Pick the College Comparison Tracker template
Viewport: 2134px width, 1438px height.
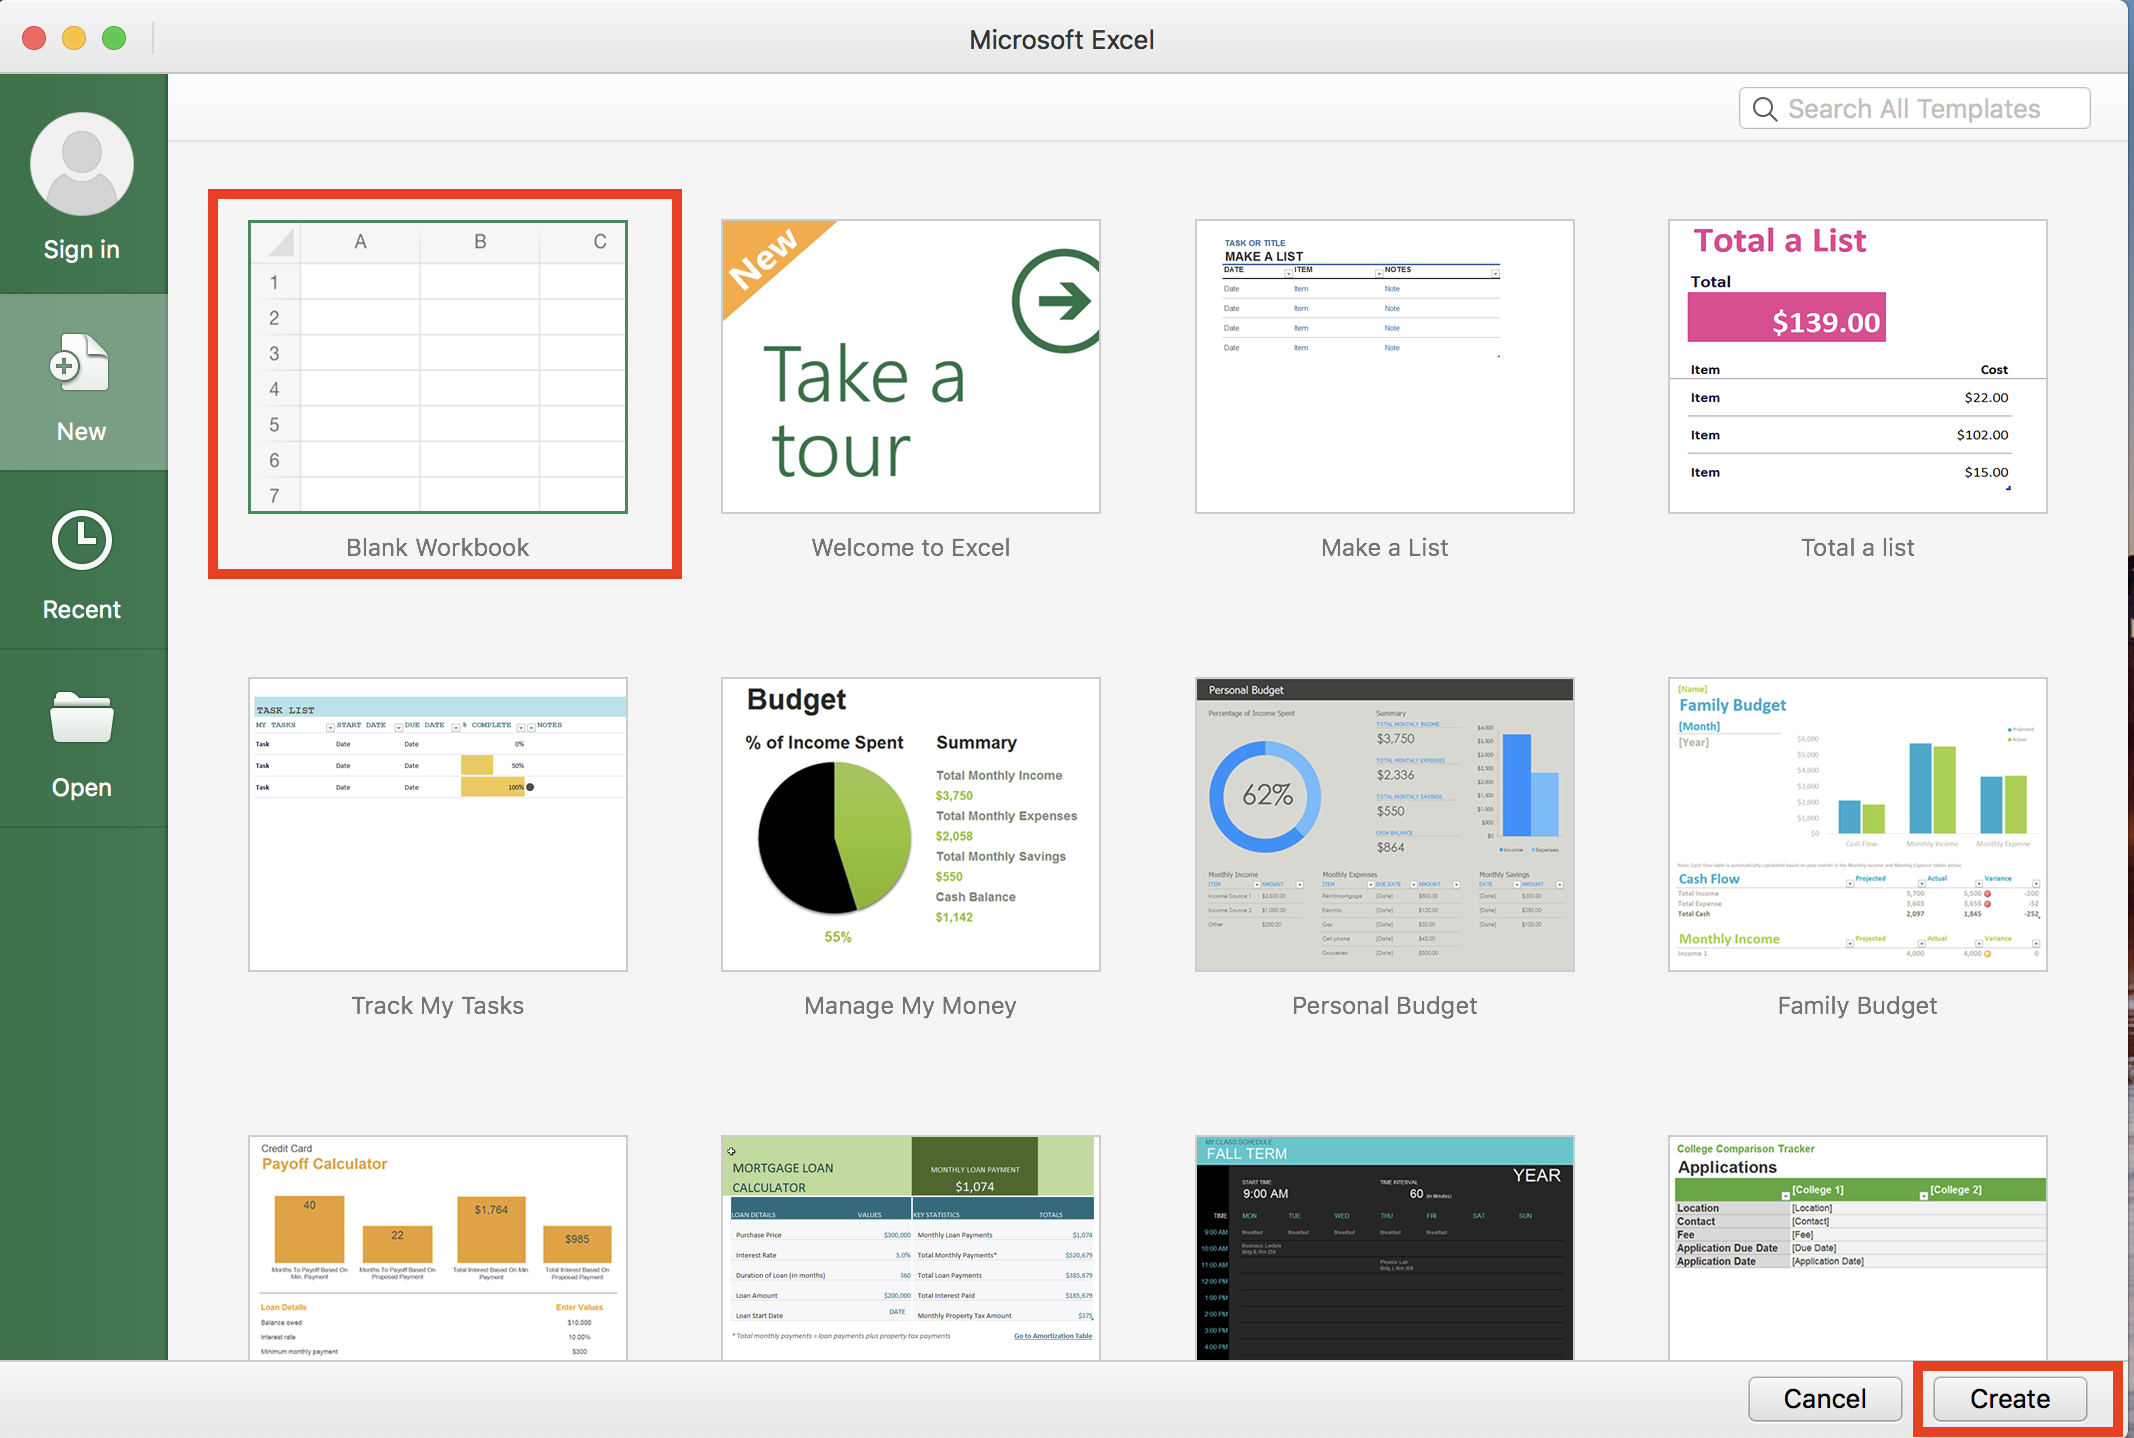coord(1858,1248)
